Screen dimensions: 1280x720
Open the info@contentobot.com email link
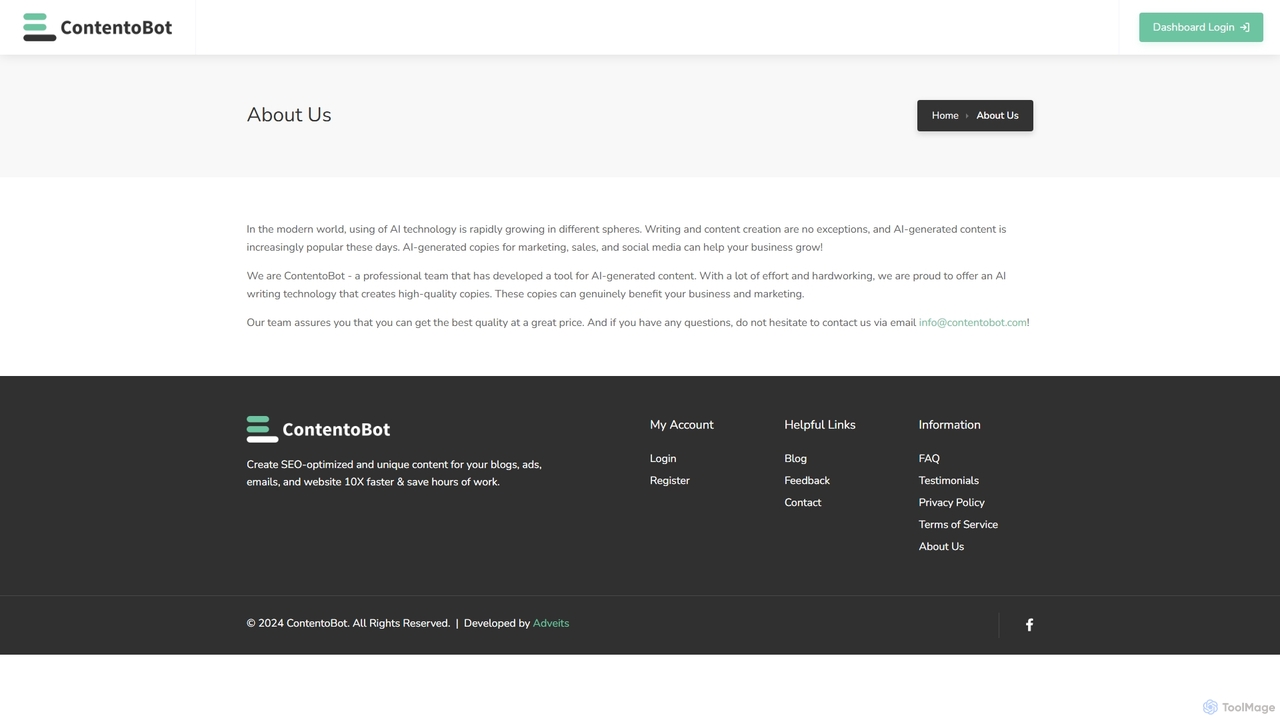tap(973, 323)
